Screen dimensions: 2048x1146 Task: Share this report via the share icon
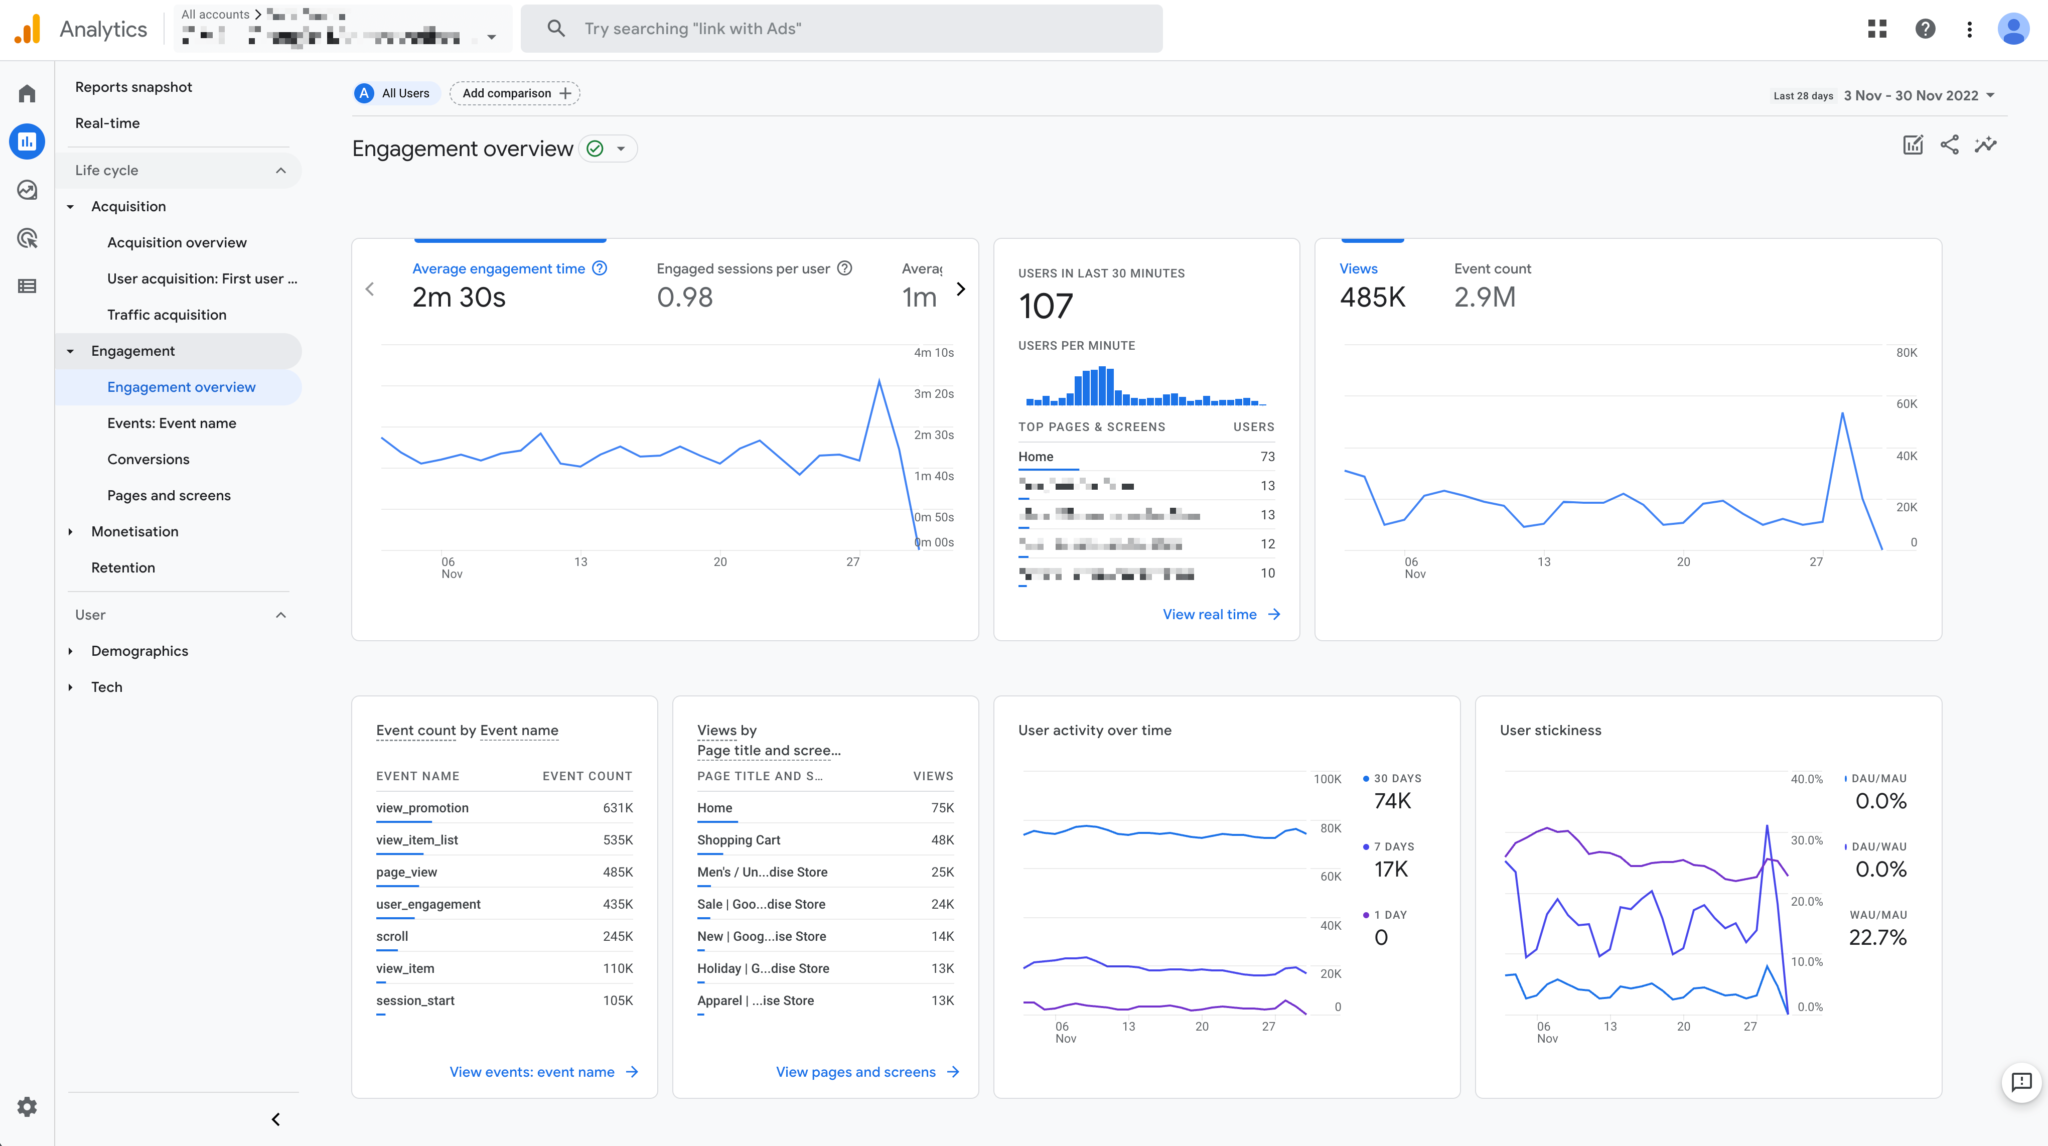(x=1948, y=144)
